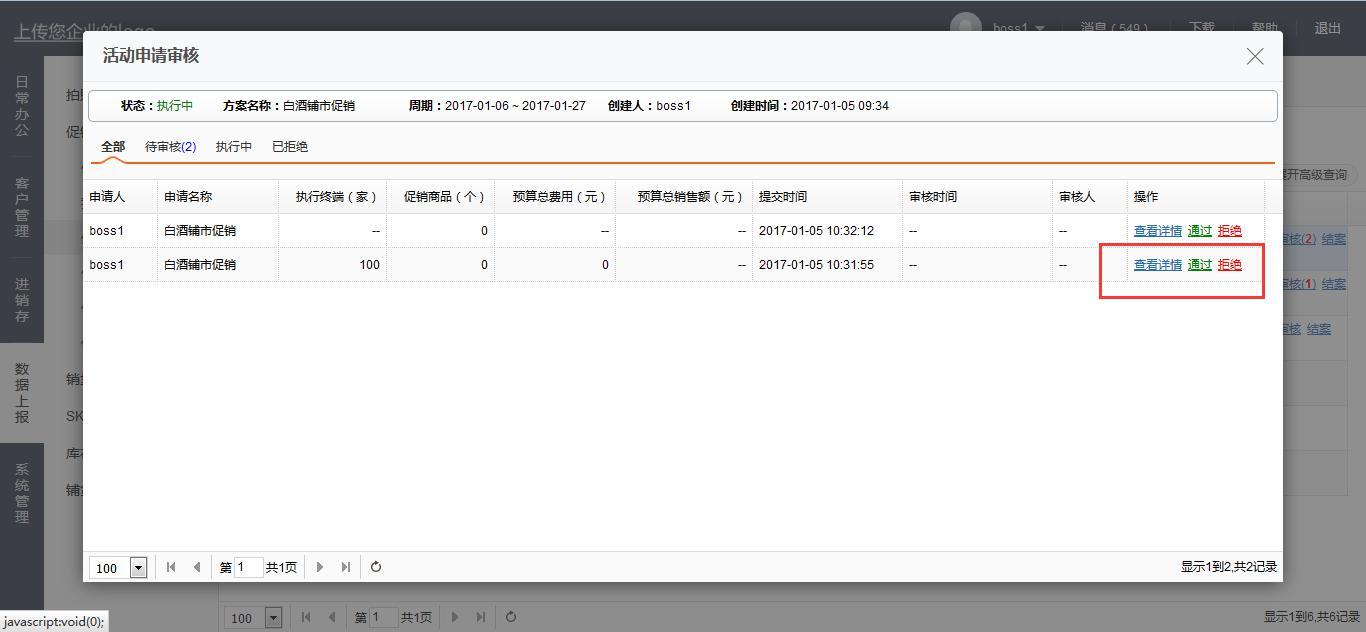Close the 活动申请审核 dialog
Image resolution: width=1366 pixels, height=632 pixels.
(x=1255, y=57)
